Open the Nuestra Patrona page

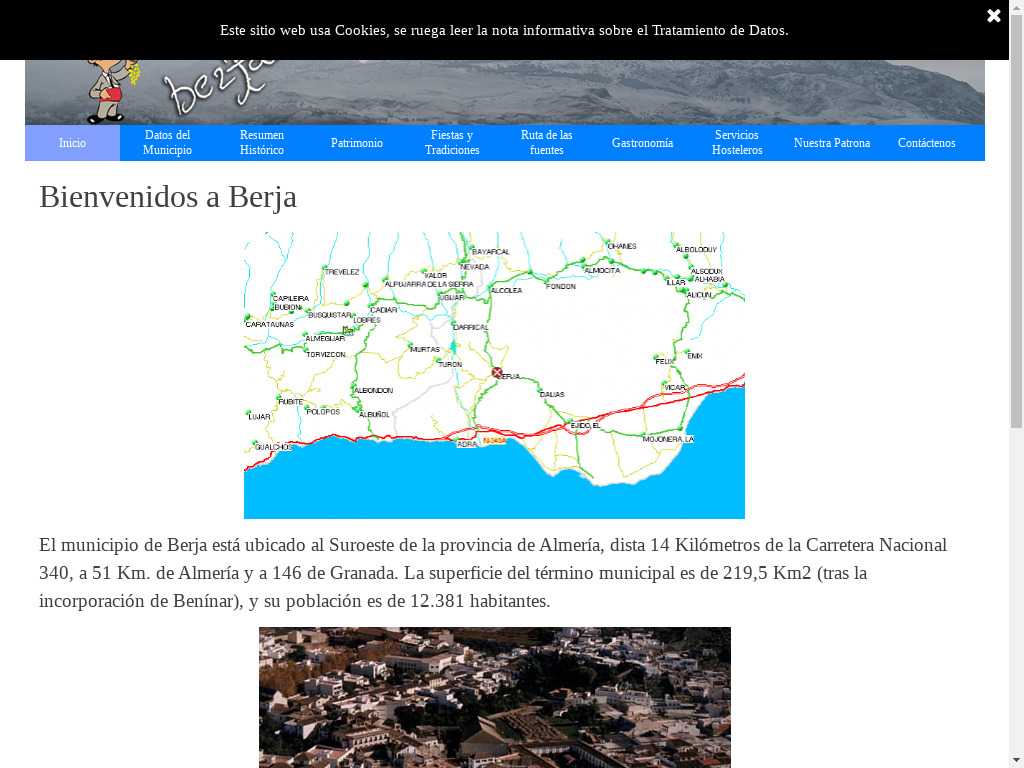832,143
